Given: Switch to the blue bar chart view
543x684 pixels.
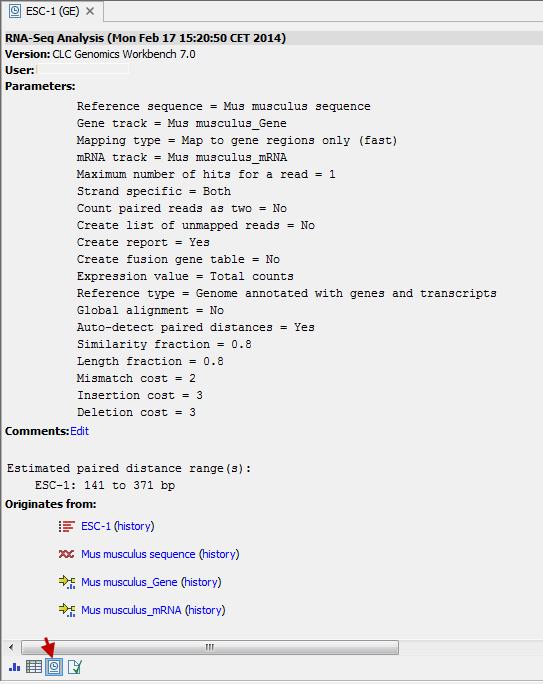Looking at the screenshot, I should (14, 667).
